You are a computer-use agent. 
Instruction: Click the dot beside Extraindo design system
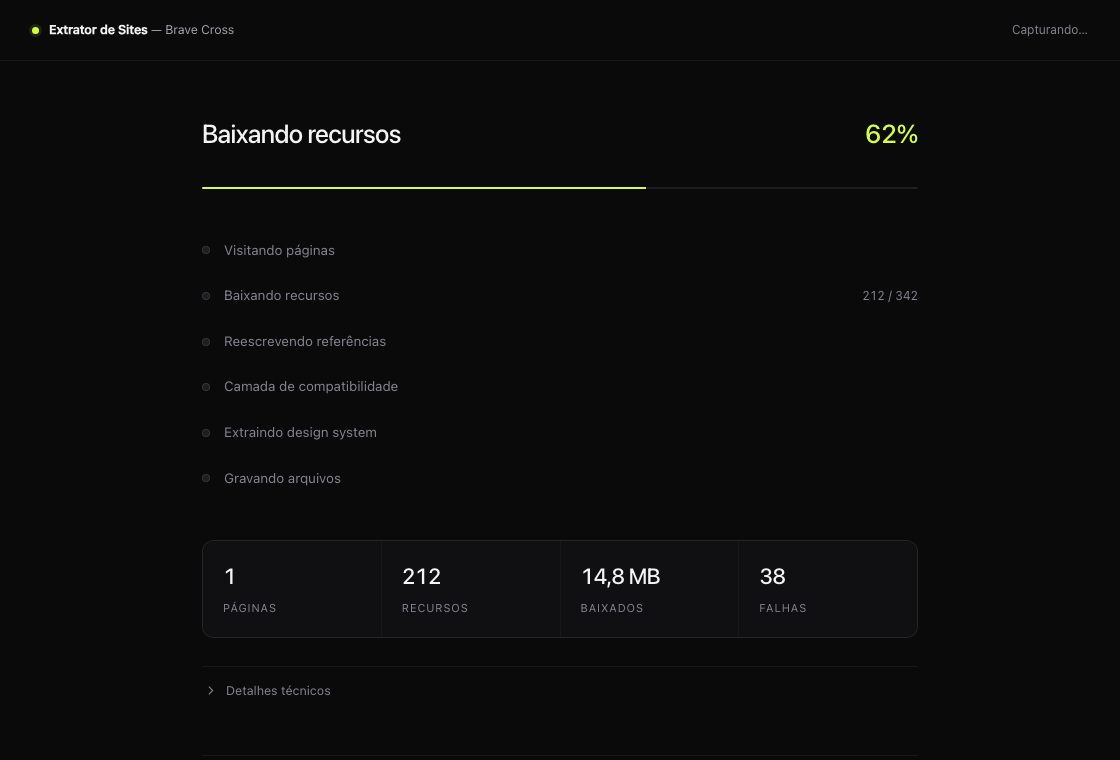(206, 433)
